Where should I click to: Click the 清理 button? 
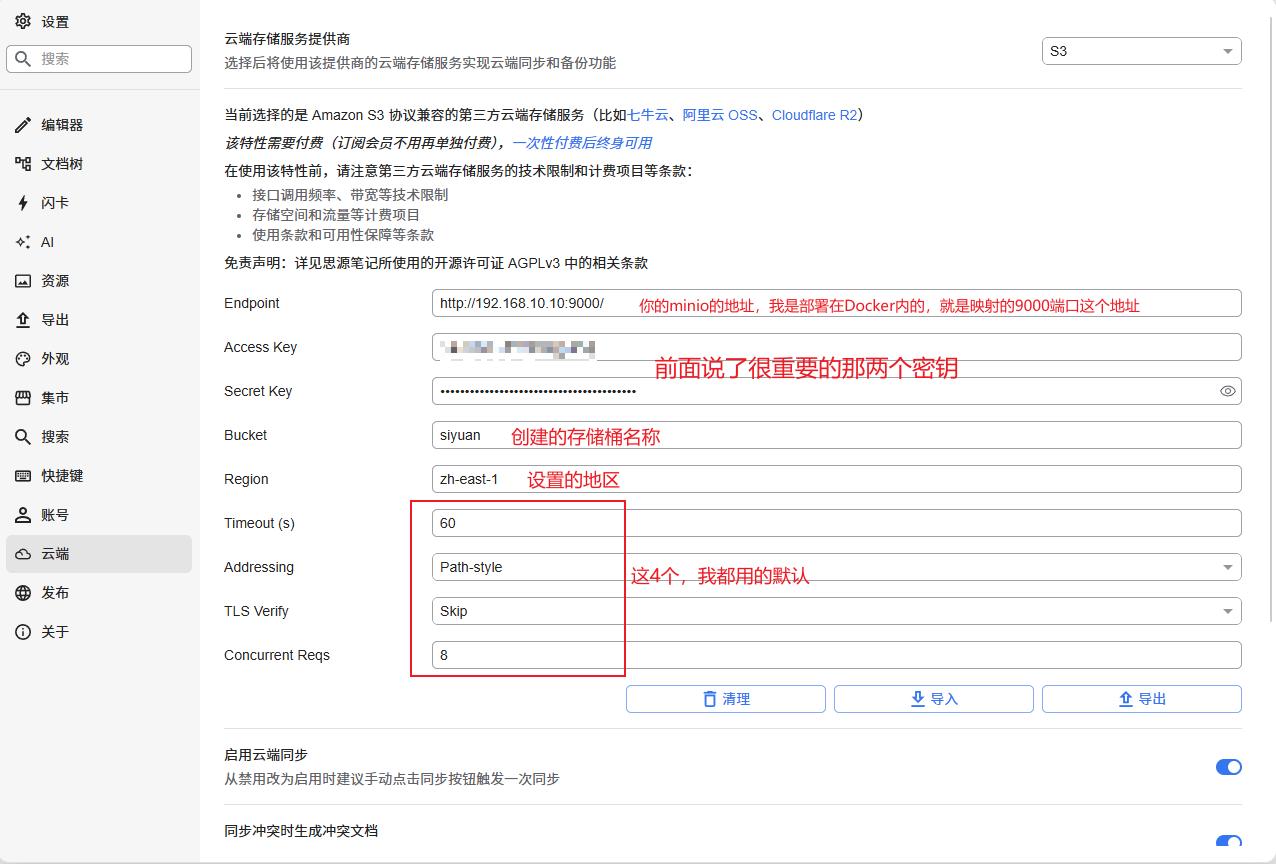(x=726, y=699)
